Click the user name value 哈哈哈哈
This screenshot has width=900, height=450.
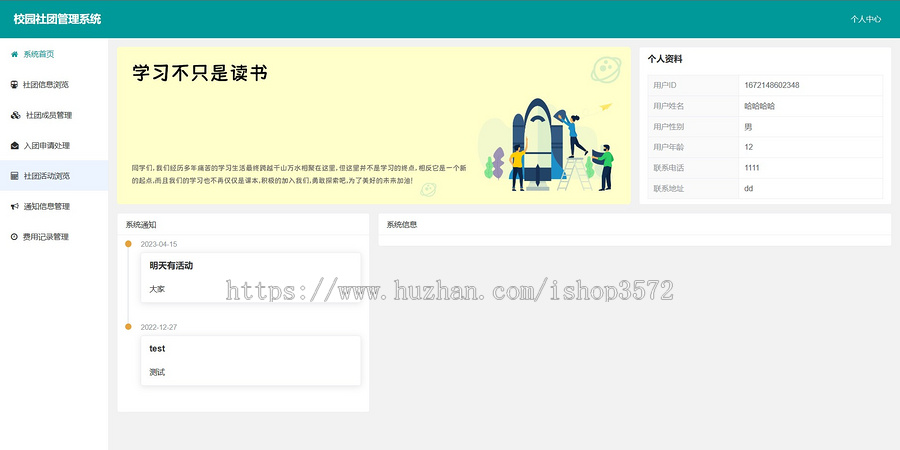tap(759, 106)
